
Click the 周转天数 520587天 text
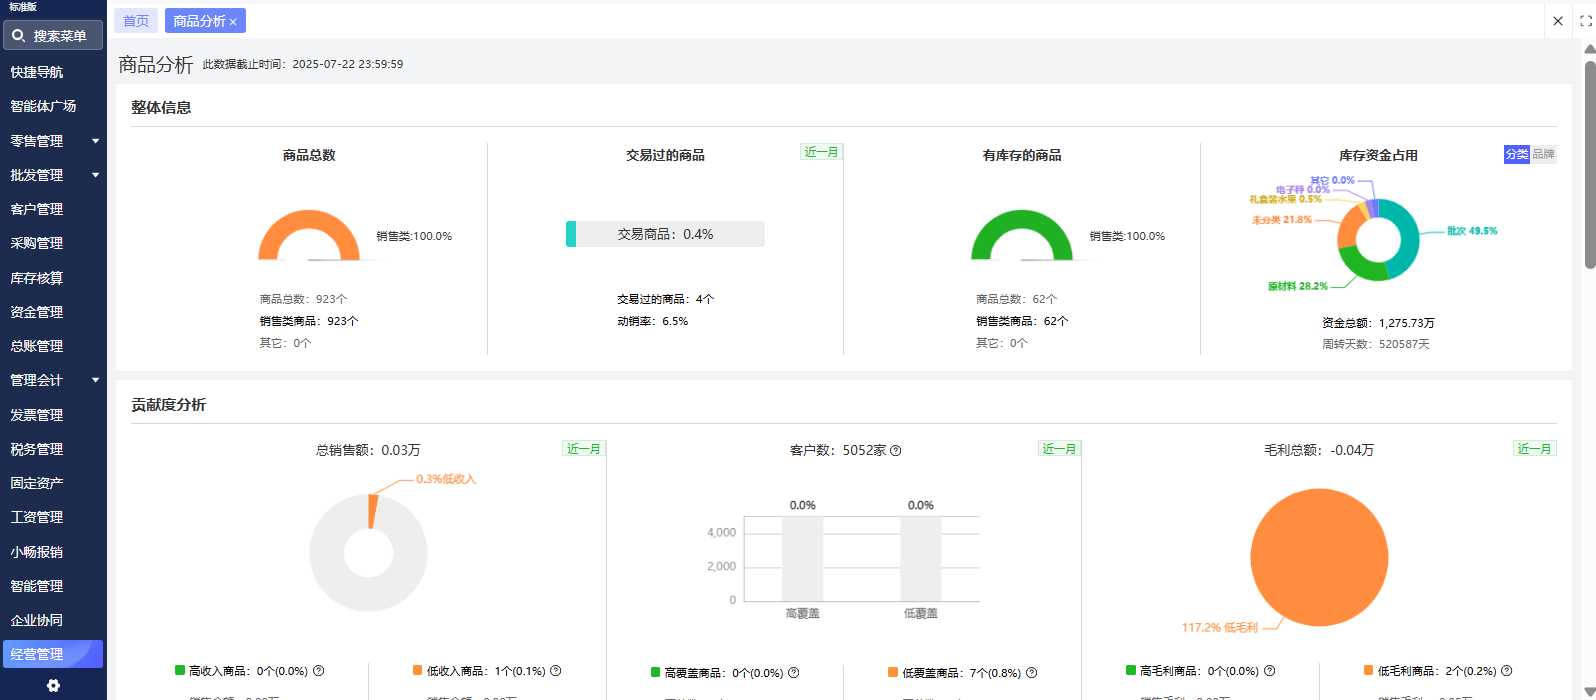click(x=1376, y=344)
